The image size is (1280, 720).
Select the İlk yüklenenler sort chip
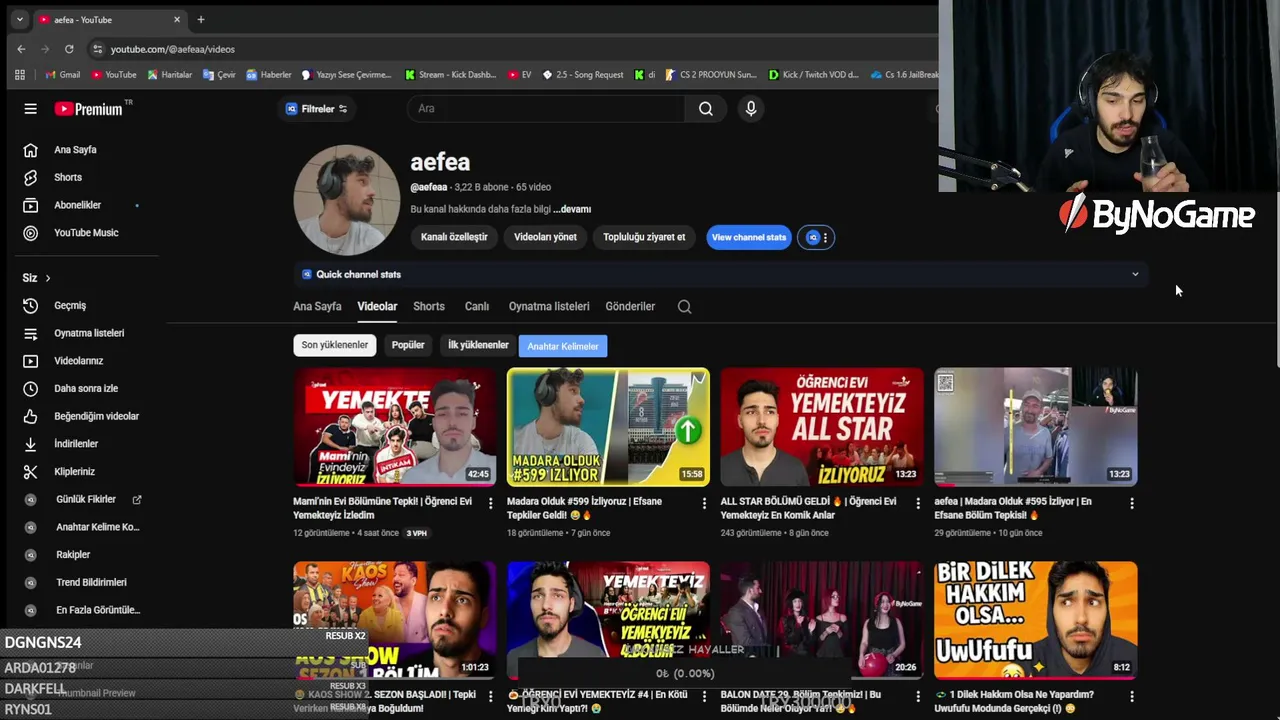point(478,345)
